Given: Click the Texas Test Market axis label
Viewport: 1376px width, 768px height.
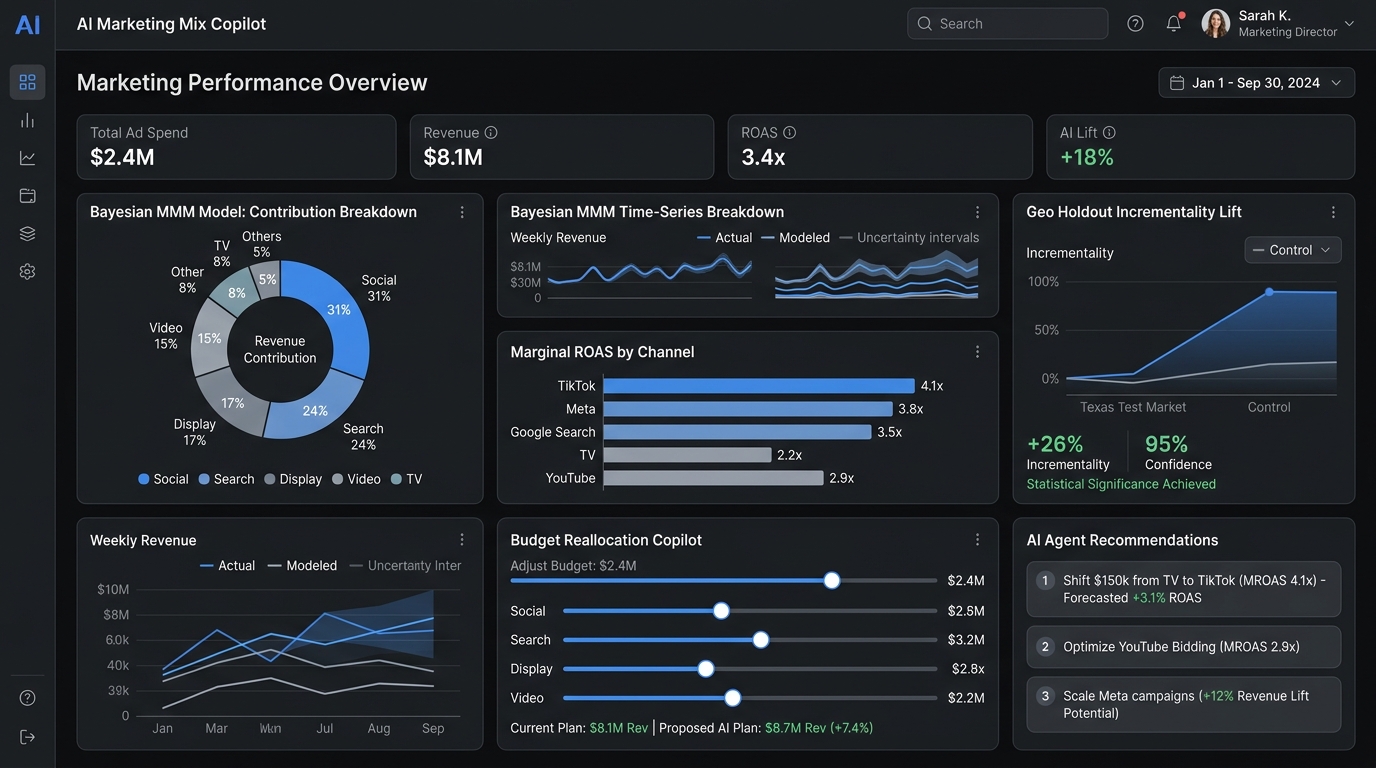Looking at the screenshot, I should click(x=1133, y=407).
